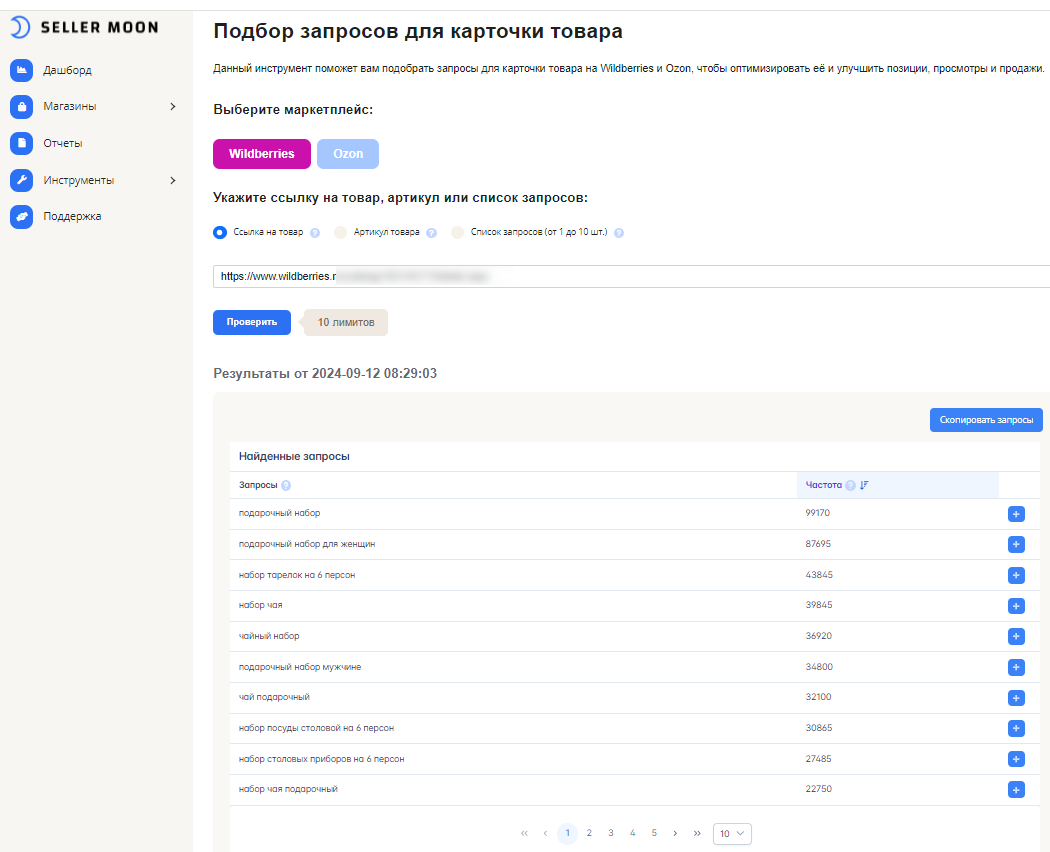This screenshot has width=1050, height=852.
Task: Go to results page 4
Action: tap(632, 833)
